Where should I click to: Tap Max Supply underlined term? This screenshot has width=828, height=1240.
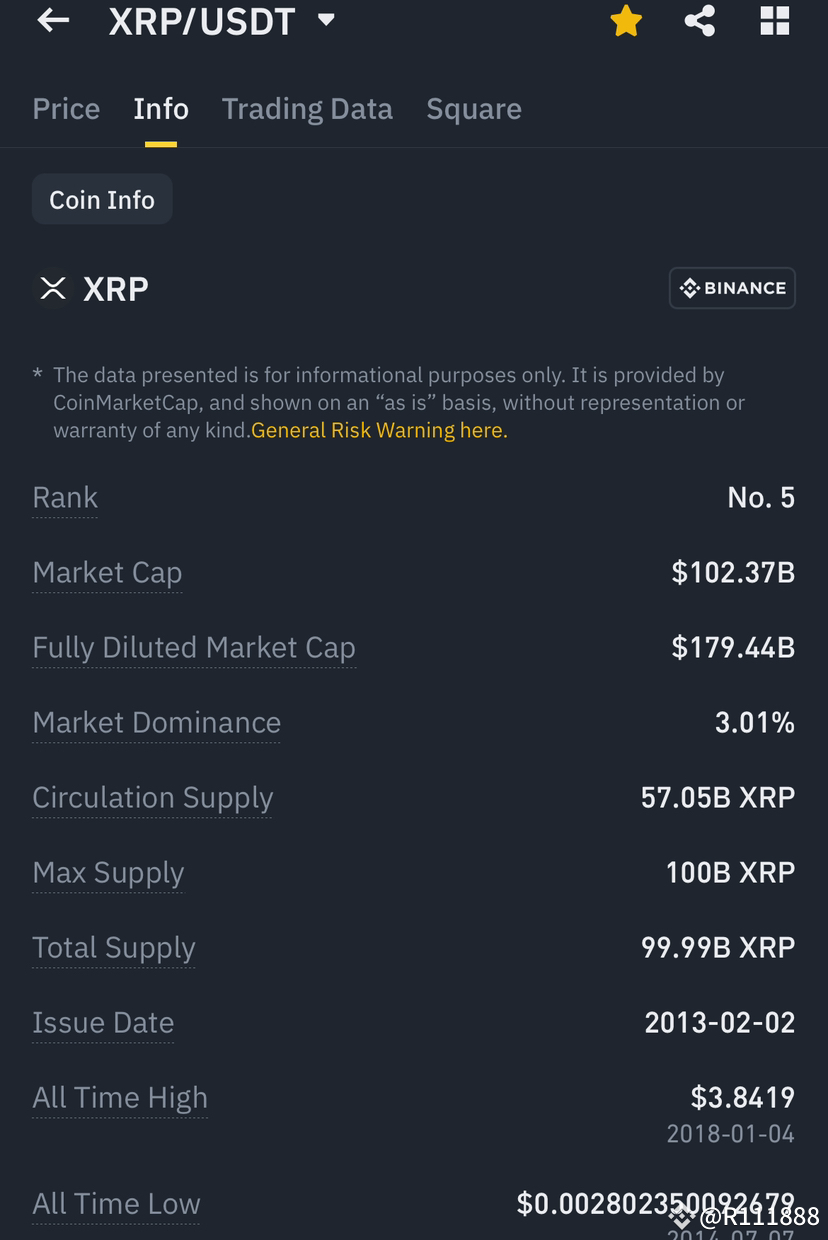108,873
